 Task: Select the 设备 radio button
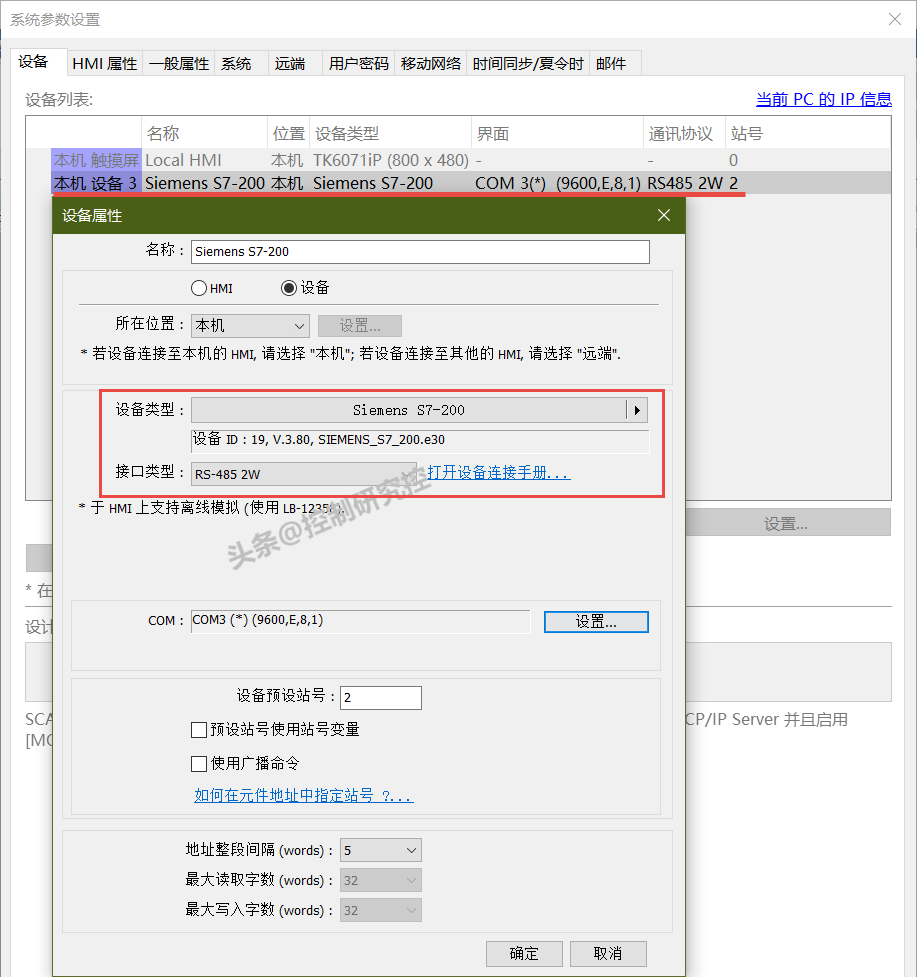tap(289, 288)
